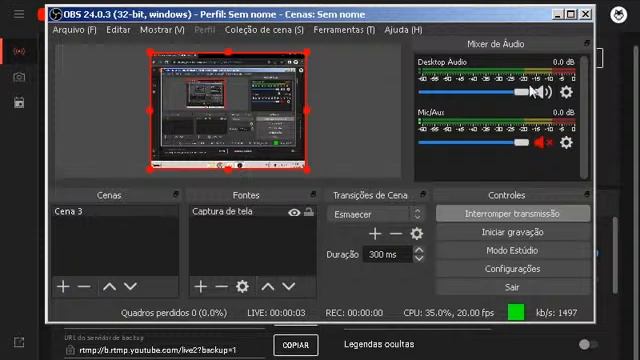The width and height of the screenshot is (640, 360).
Task: Undock the Transições de Cena panel
Action: (423, 194)
